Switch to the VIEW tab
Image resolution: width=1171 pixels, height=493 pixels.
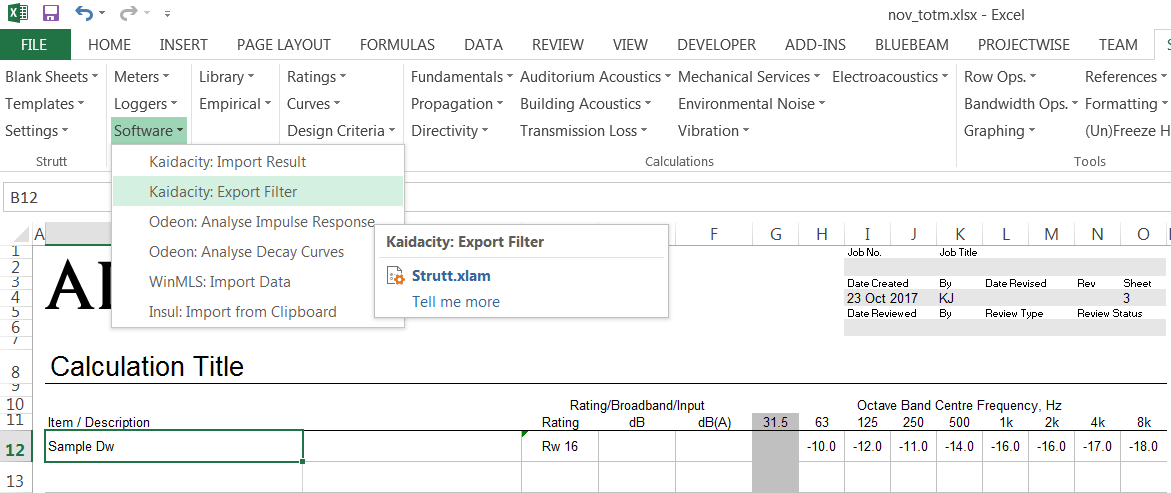[630, 45]
